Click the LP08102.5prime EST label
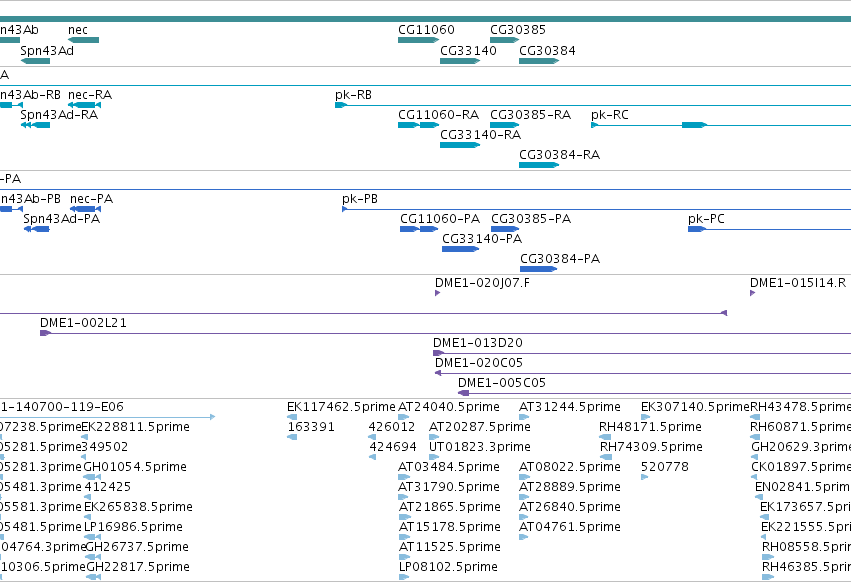The image size is (851, 582). pos(448,567)
